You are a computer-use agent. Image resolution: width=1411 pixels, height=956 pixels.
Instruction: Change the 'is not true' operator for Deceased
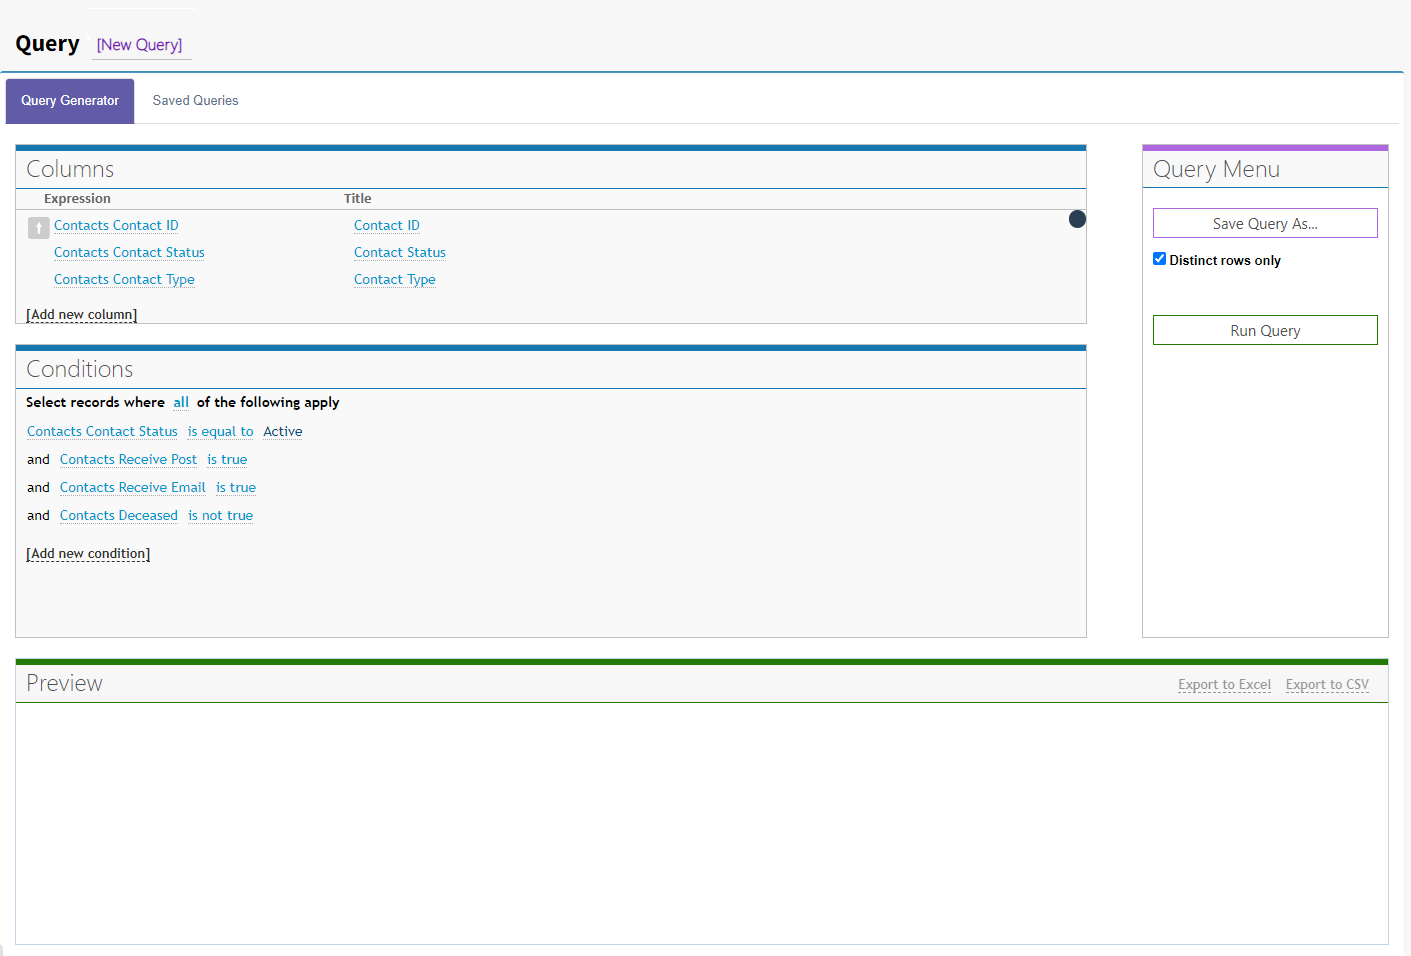point(220,515)
